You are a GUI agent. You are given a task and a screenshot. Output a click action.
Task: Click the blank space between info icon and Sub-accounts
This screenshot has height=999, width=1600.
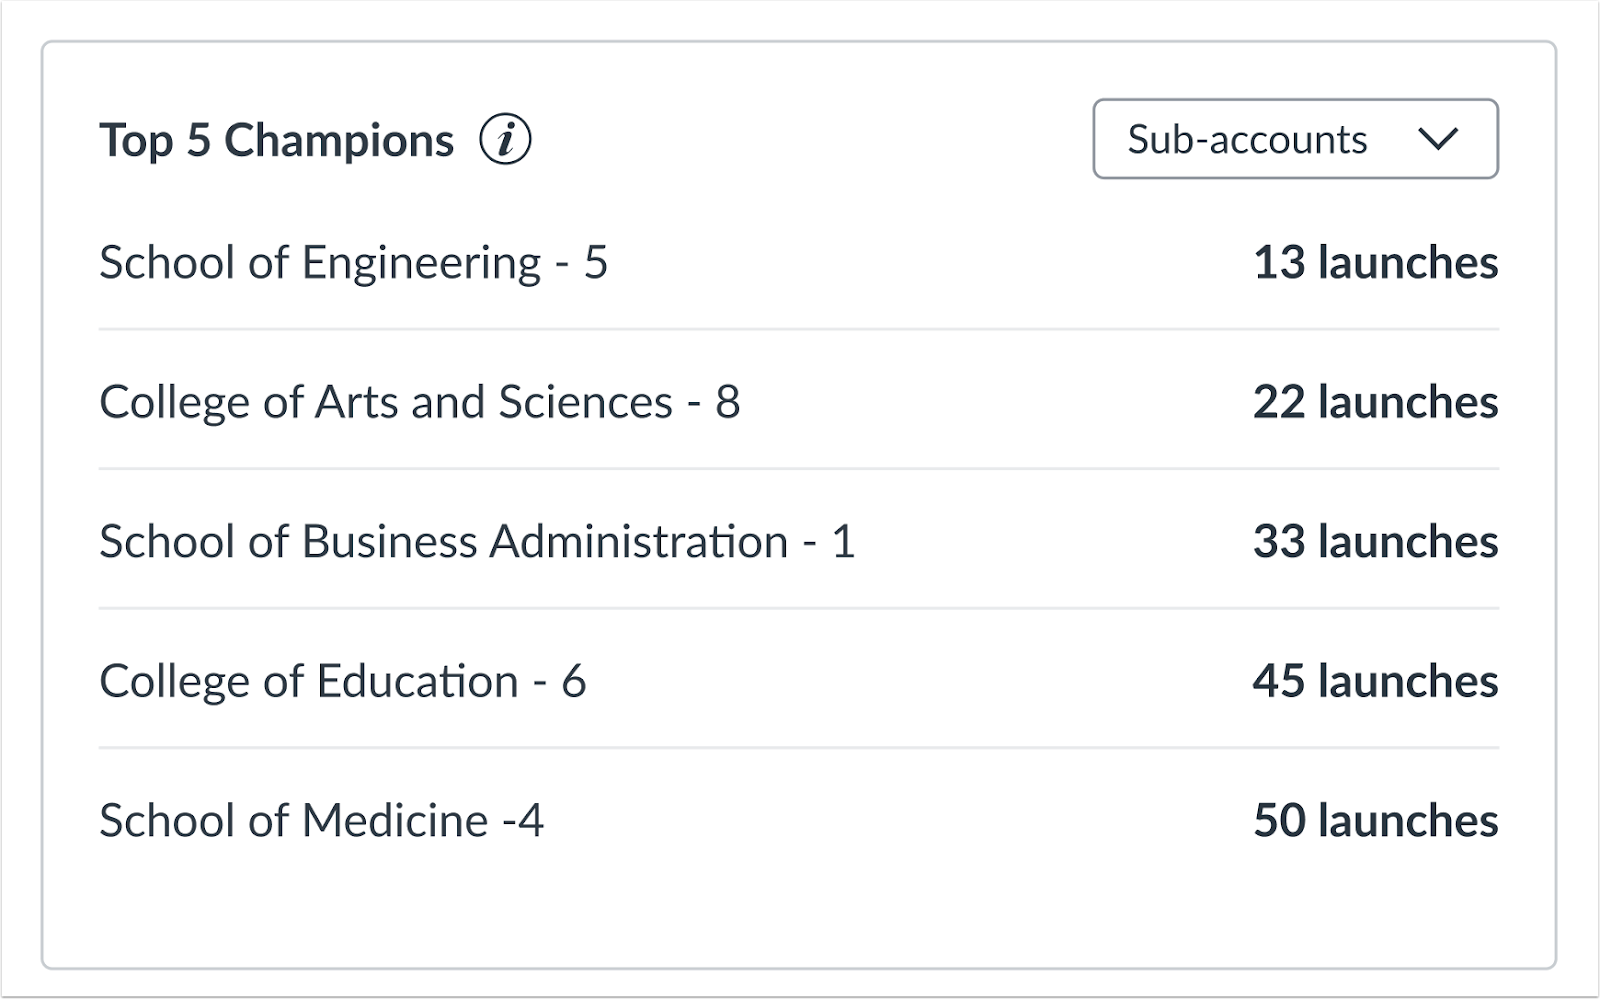pyautogui.click(x=810, y=140)
